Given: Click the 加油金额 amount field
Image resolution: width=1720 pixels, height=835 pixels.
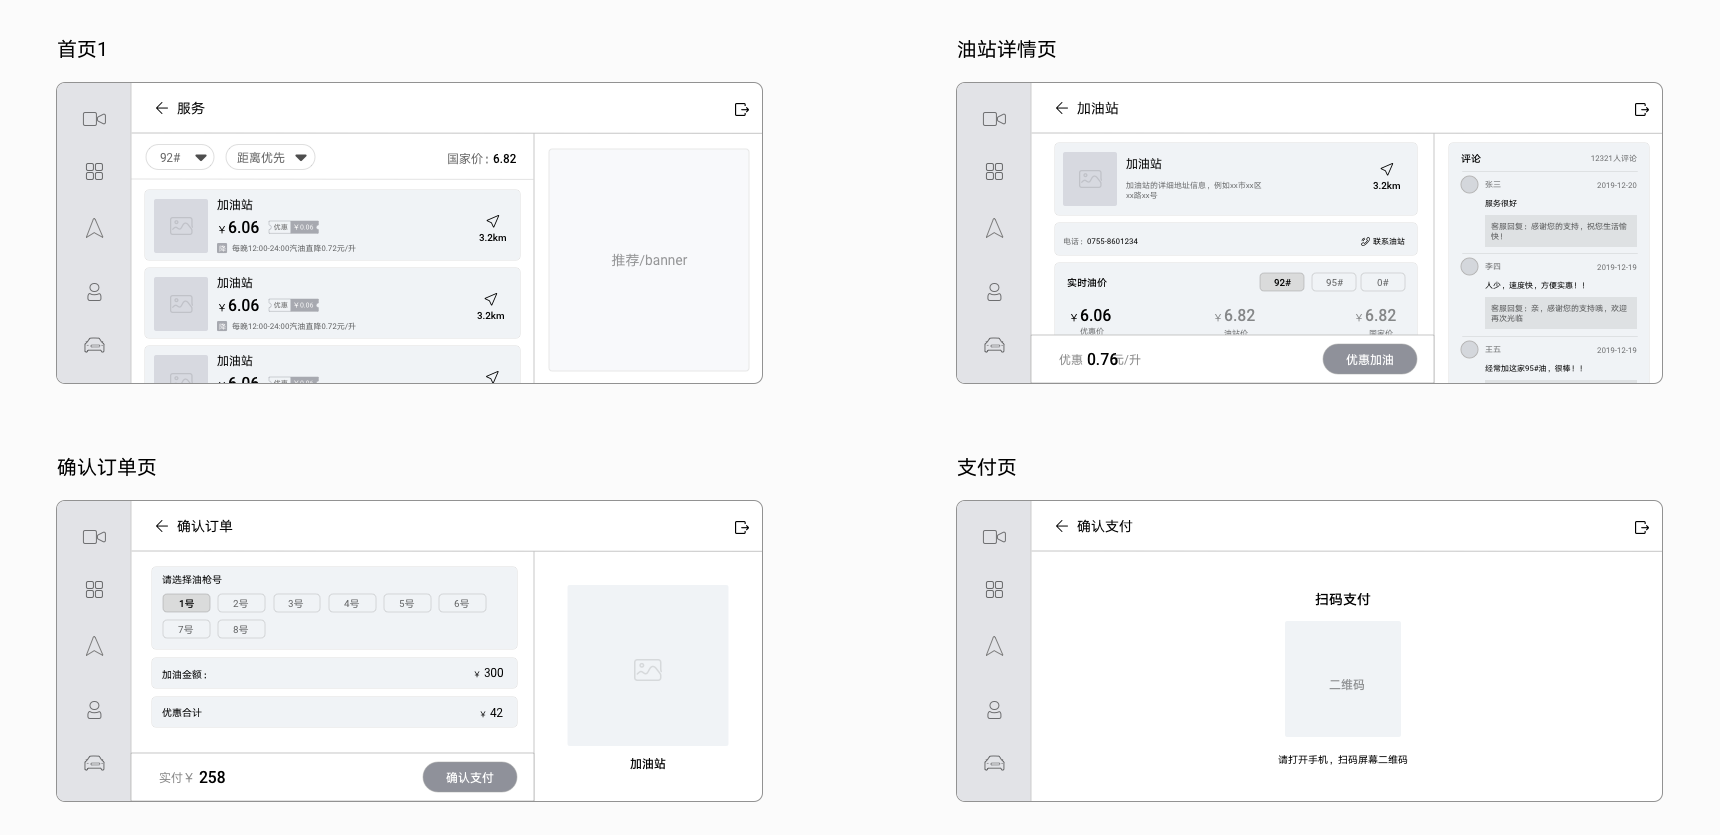Looking at the screenshot, I should click(334, 673).
